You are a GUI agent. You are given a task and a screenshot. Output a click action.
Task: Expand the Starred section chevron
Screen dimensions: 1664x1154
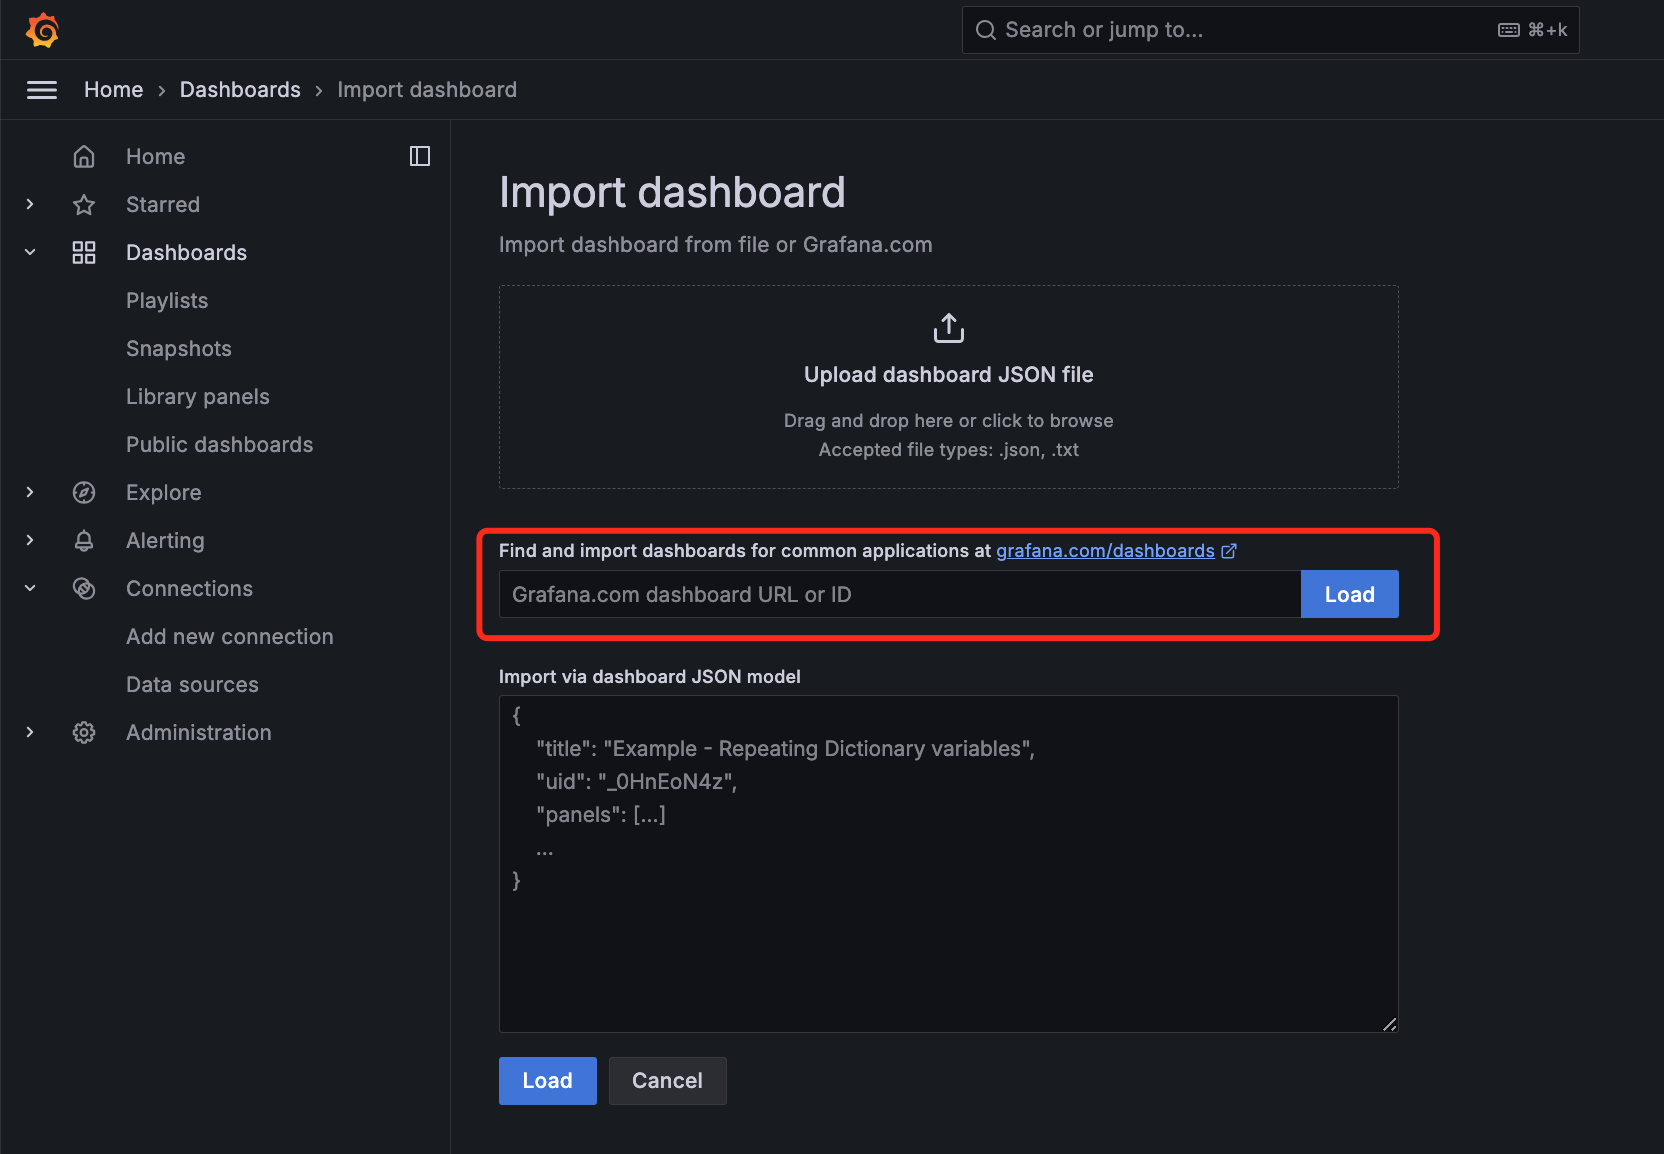click(x=30, y=204)
